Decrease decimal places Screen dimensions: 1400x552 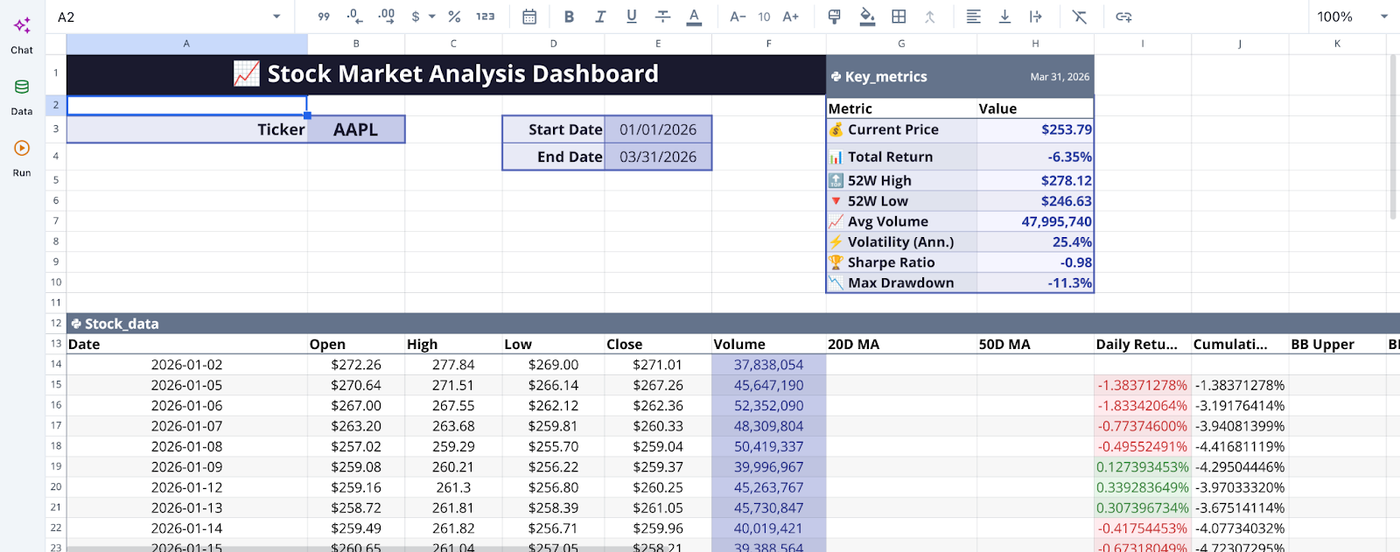(x=354, y=16)
